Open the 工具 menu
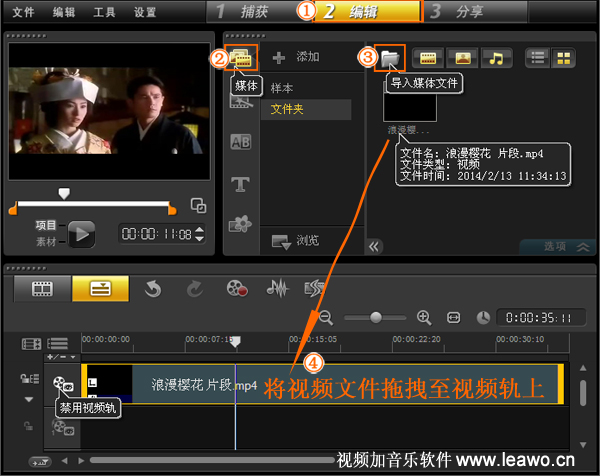The image size is (600, 476). pos(104,12)
